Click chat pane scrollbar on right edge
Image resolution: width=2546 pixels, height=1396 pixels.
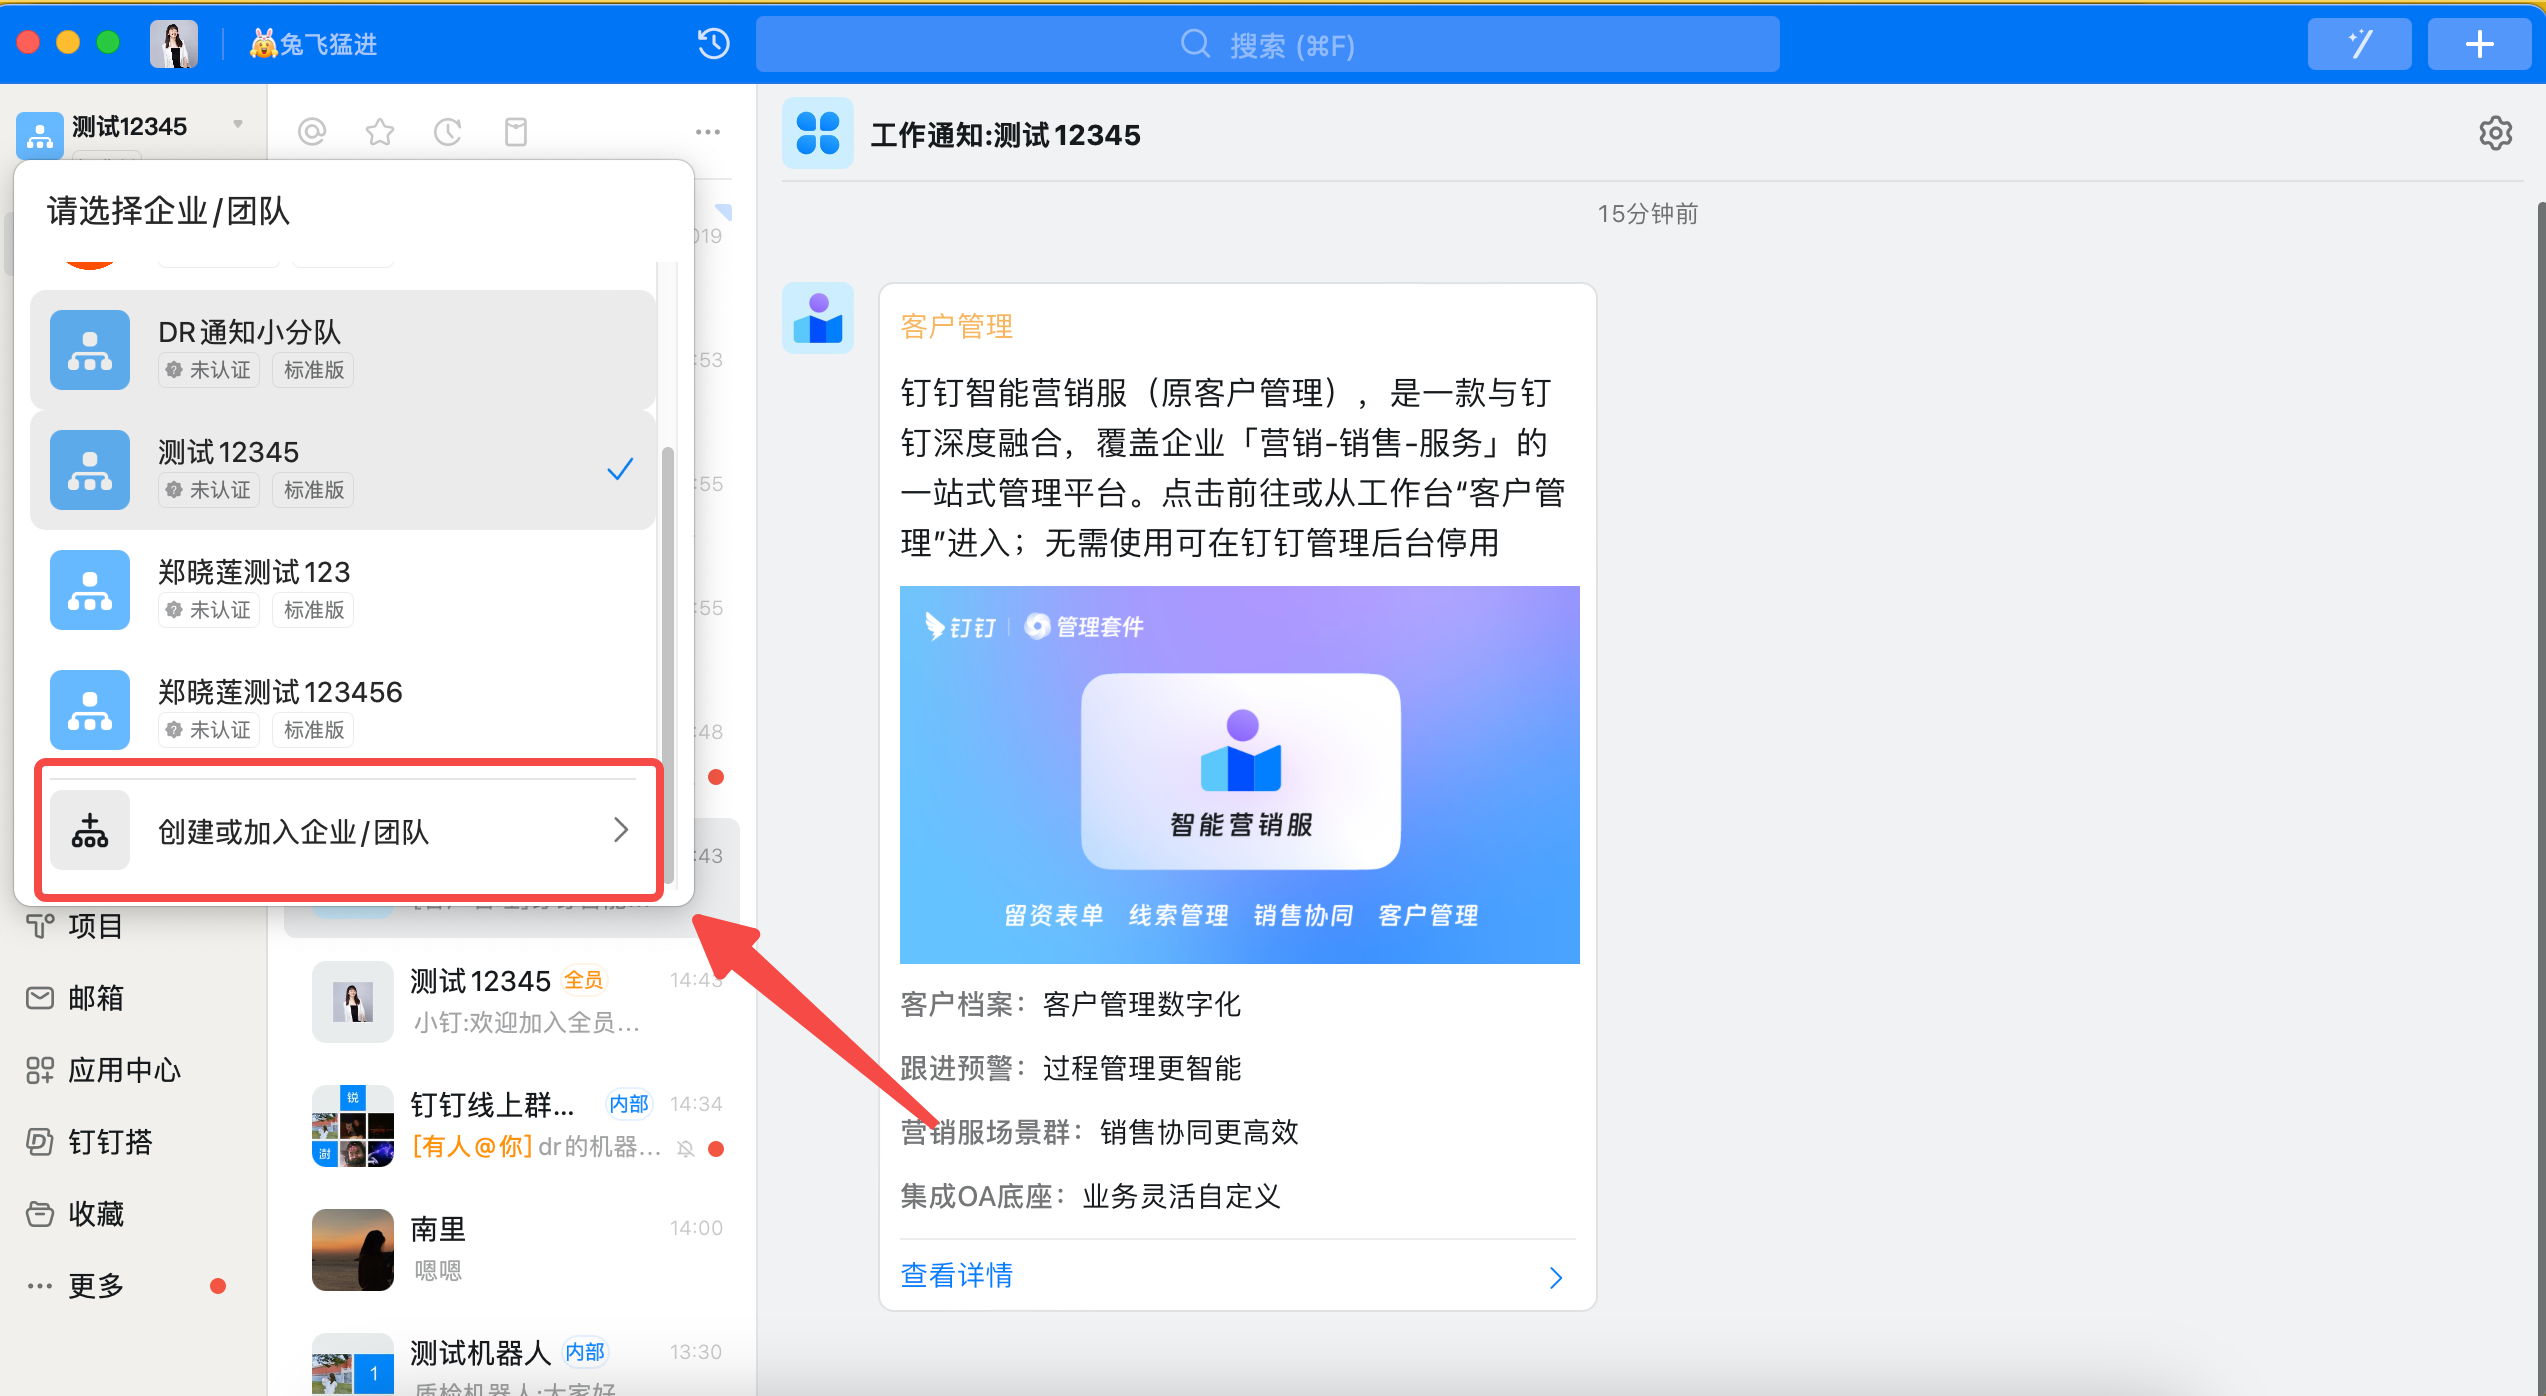pos(2541,798)
